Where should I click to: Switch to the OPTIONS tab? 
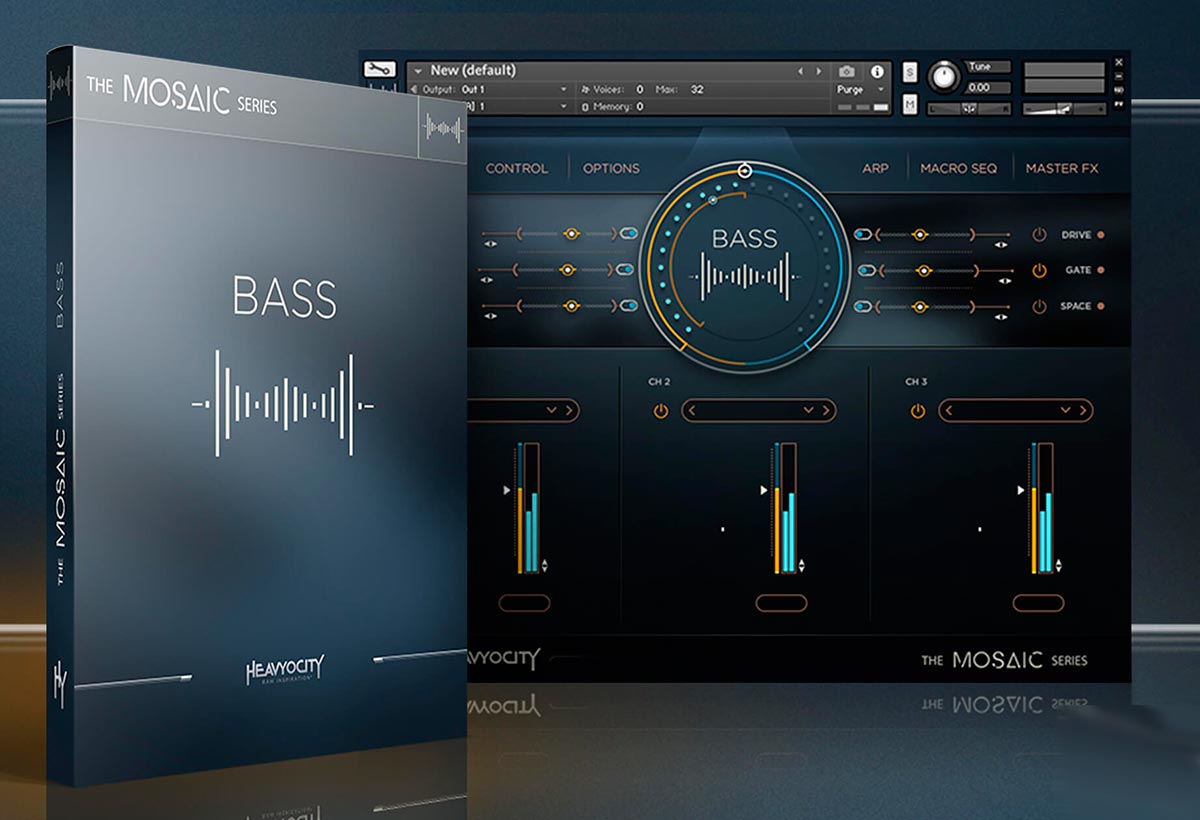point(611,168)
